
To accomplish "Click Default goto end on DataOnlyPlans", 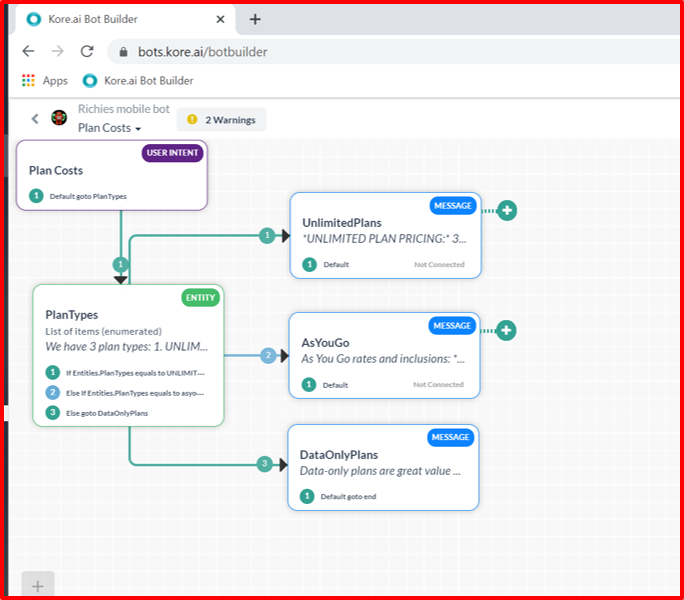I will pos(338,496).
